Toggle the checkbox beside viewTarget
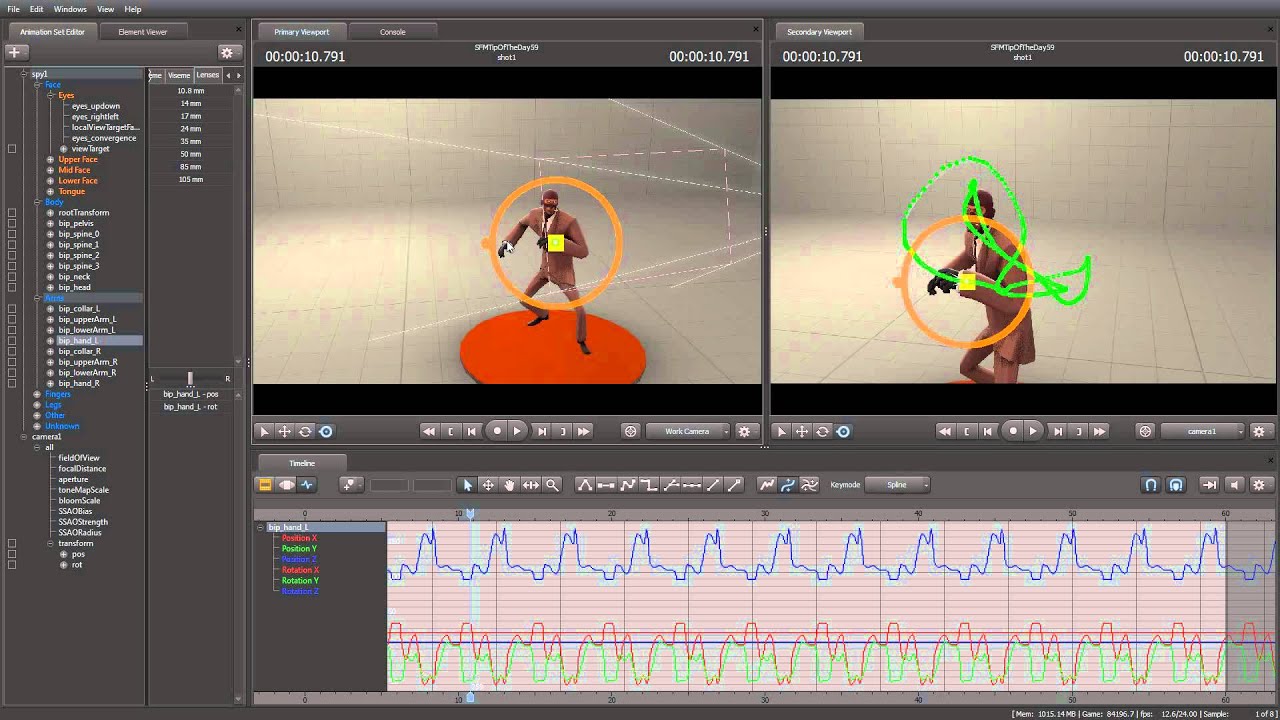Screen dimensions: 1280x720 click(x=12, y=149)
